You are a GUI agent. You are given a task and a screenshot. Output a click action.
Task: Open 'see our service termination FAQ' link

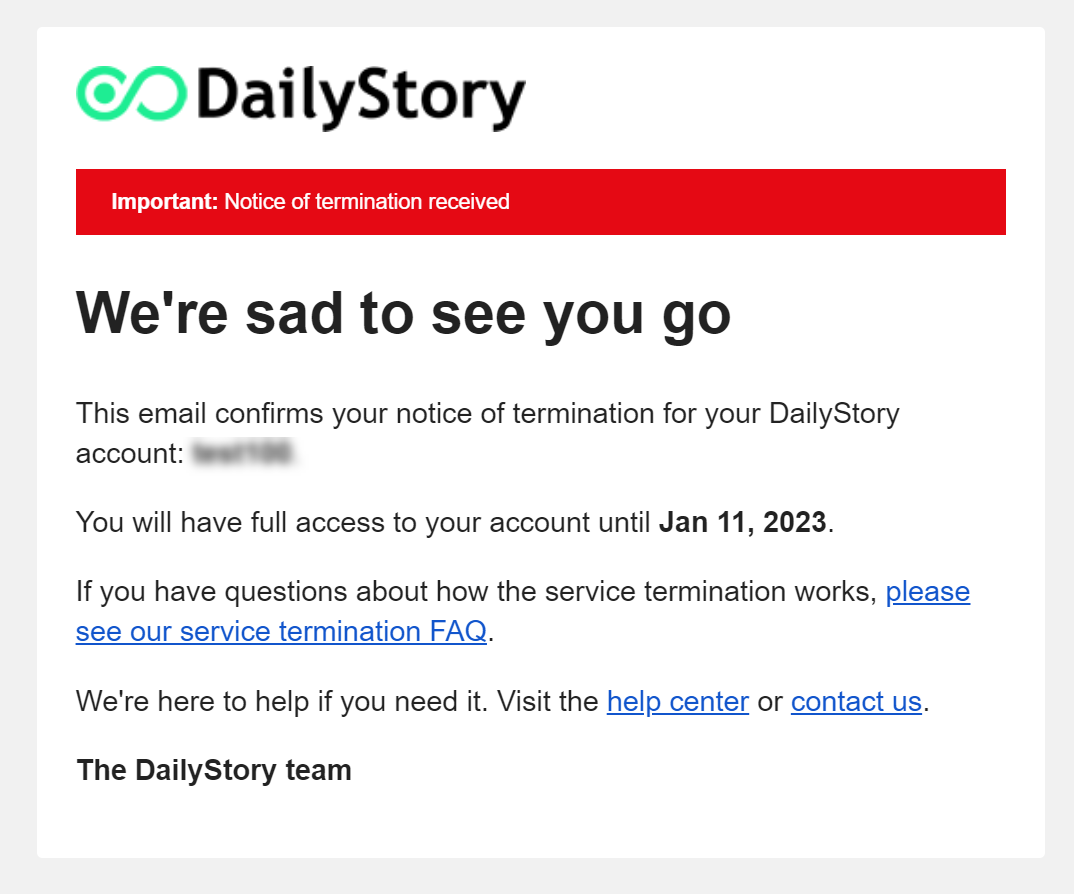tap(281, 632)
